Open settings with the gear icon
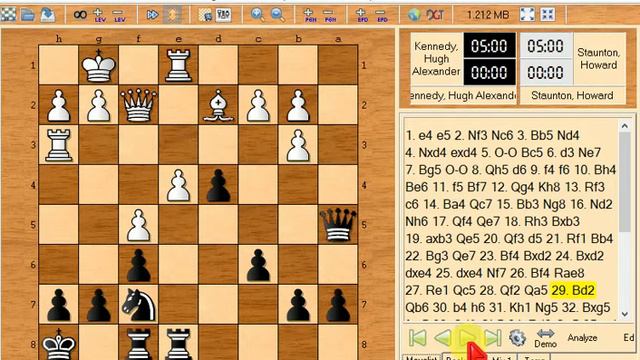 517,338
